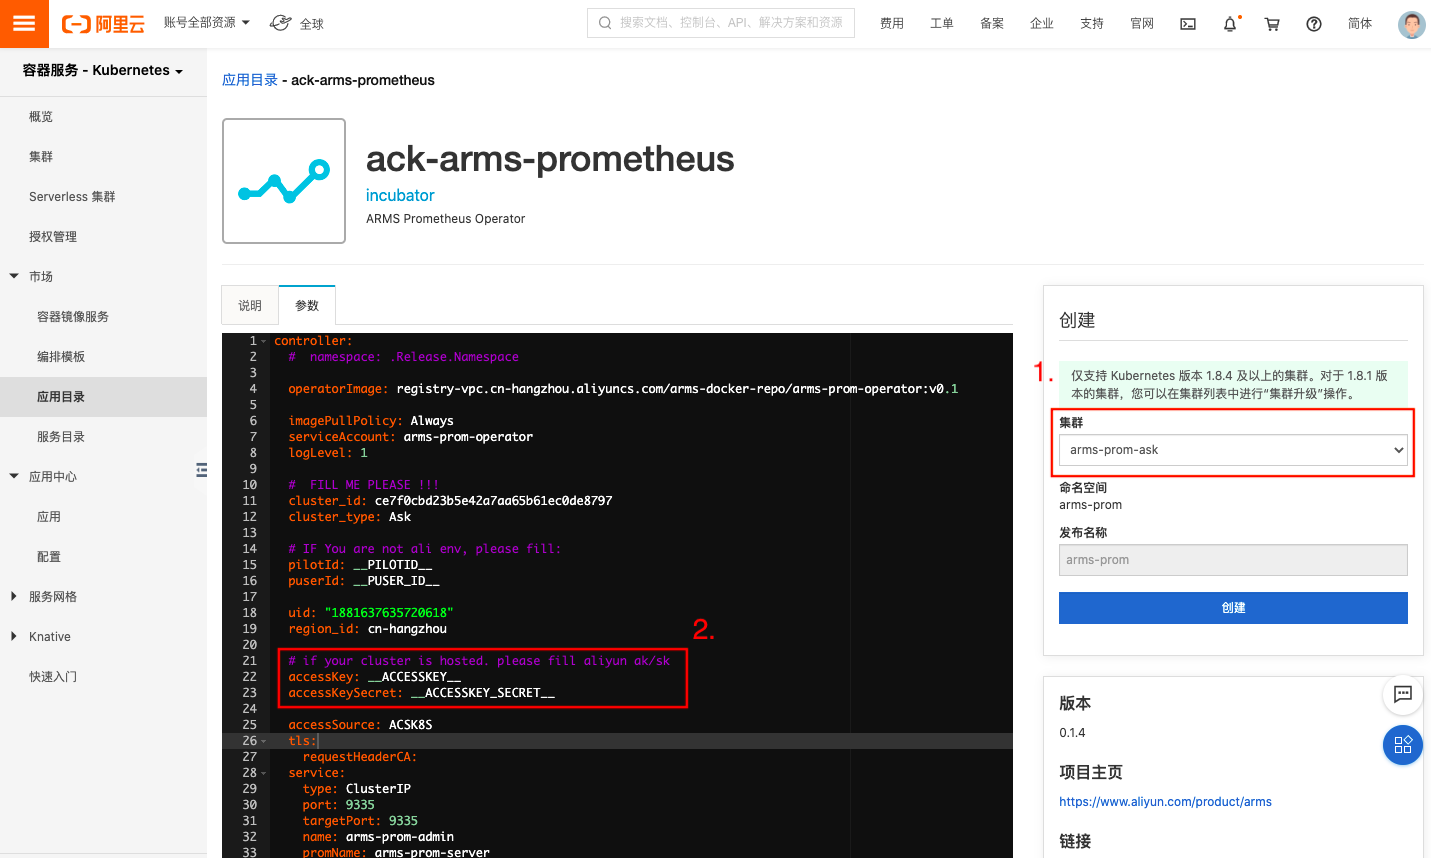The width and height of the screenshot is (1431, 858).
Task: Click the search magnifier icon
Action: click(605, 22)
